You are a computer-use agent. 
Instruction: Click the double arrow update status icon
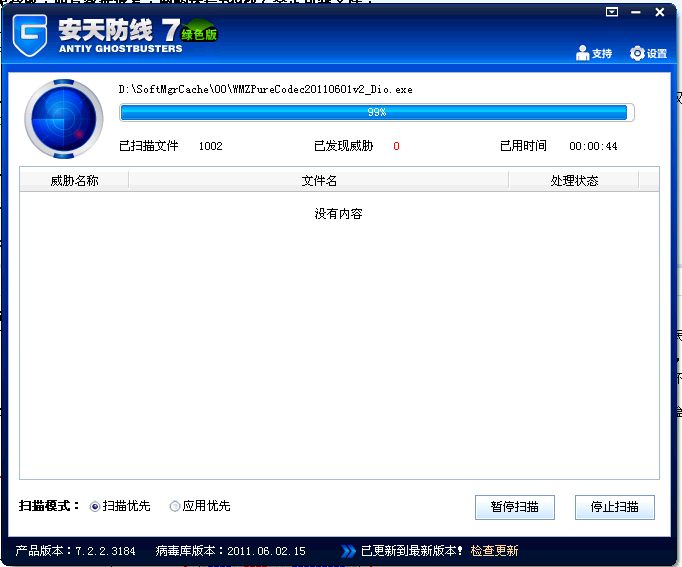tap(348, 551)
